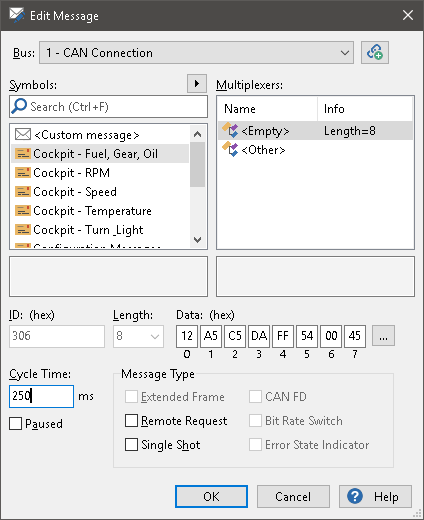
Task: Open the data bytes ellipsis editor
Action: [x=383, y=336]
